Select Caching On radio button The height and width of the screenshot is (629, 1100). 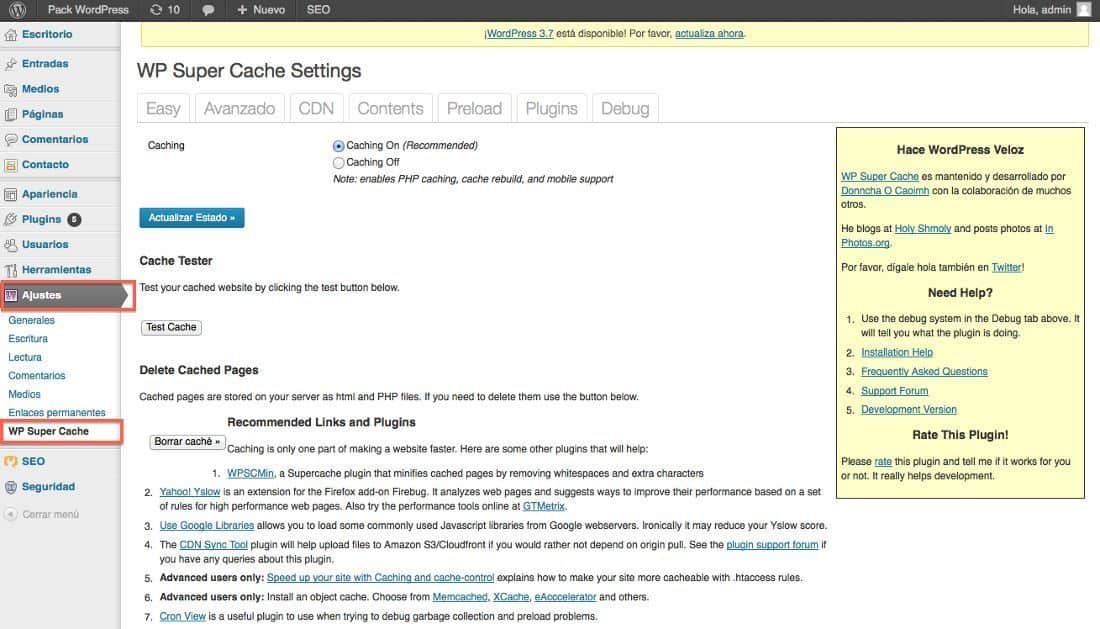(339, 146)
